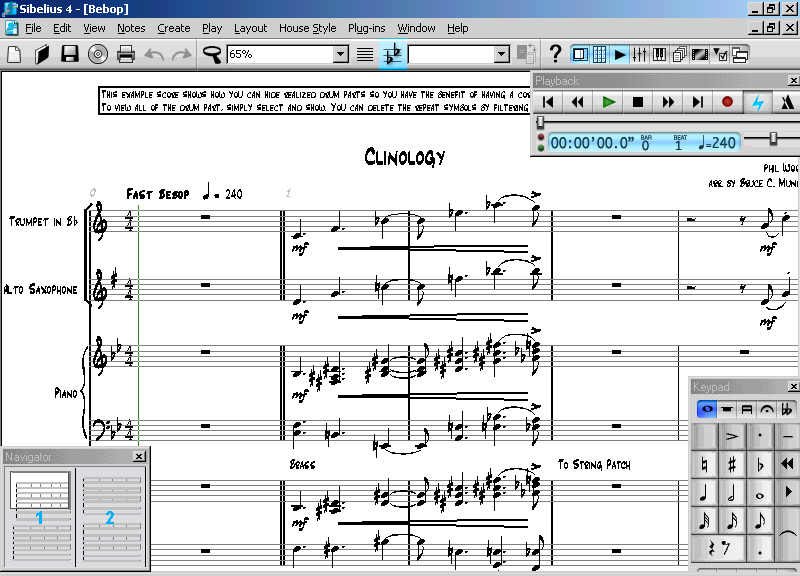Redo the last undone action
The image size is (800, 576).
coord(181,54)
